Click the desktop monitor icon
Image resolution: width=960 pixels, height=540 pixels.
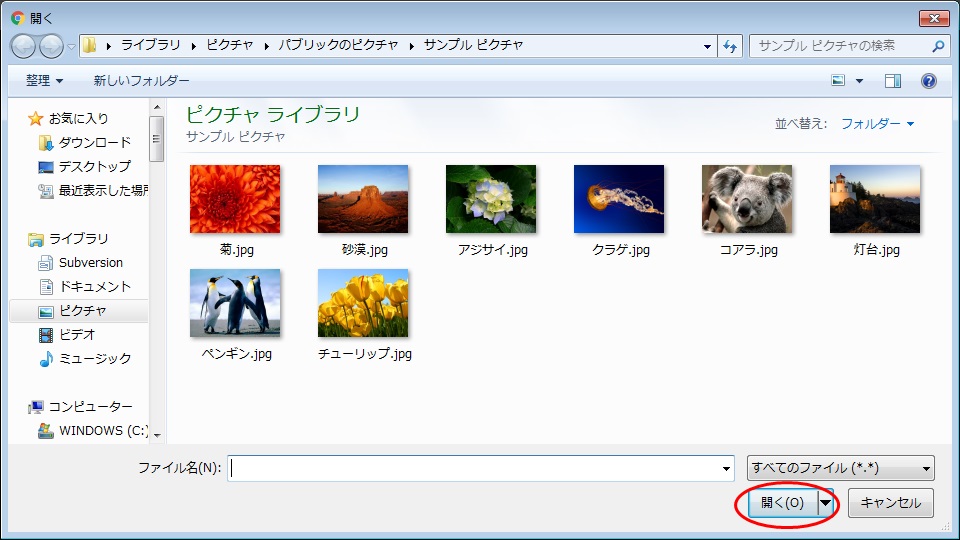(45, 167)
